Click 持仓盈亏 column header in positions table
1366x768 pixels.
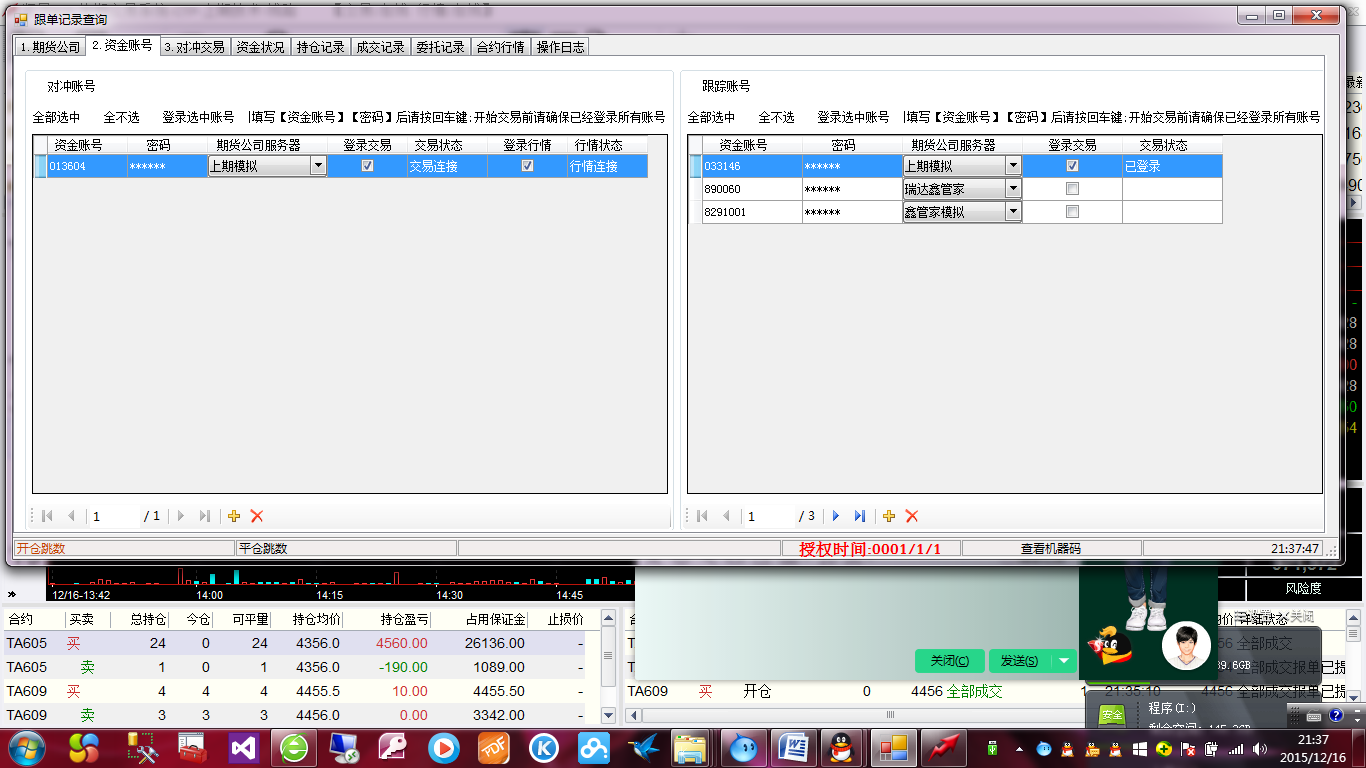[x=404, y=619]
